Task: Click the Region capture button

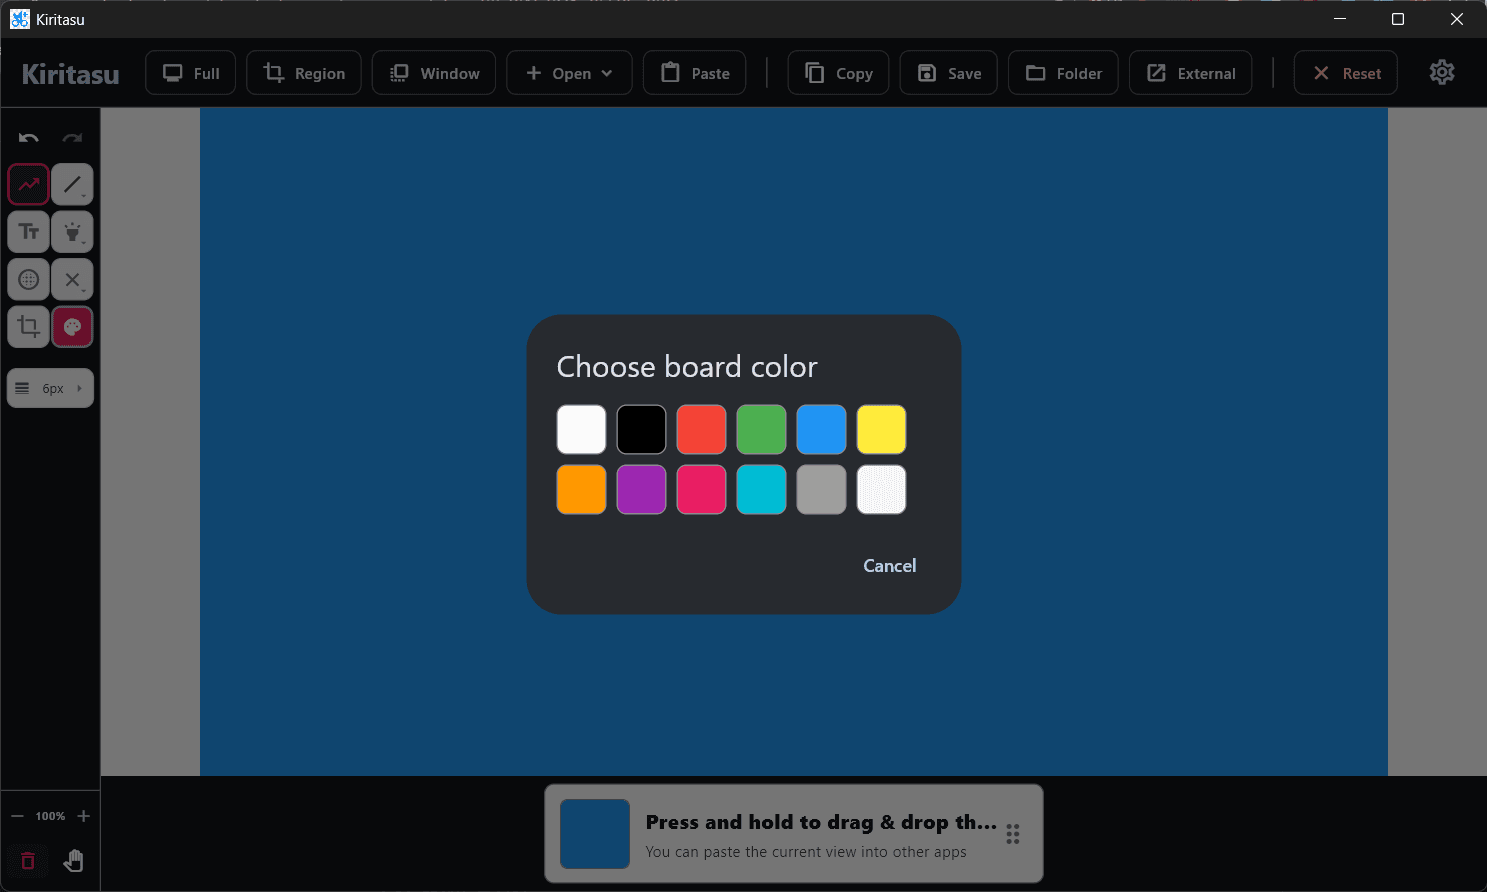Action: [x=304, y=73]
